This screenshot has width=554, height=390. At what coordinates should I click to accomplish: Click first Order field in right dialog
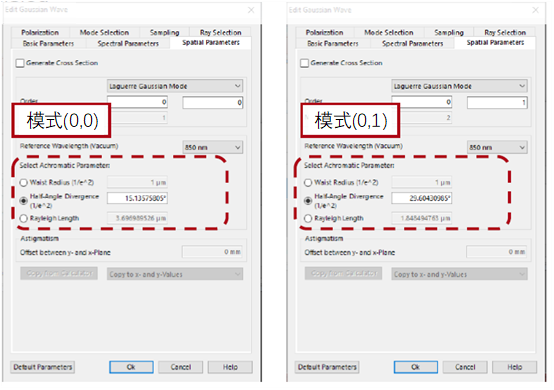422,102
